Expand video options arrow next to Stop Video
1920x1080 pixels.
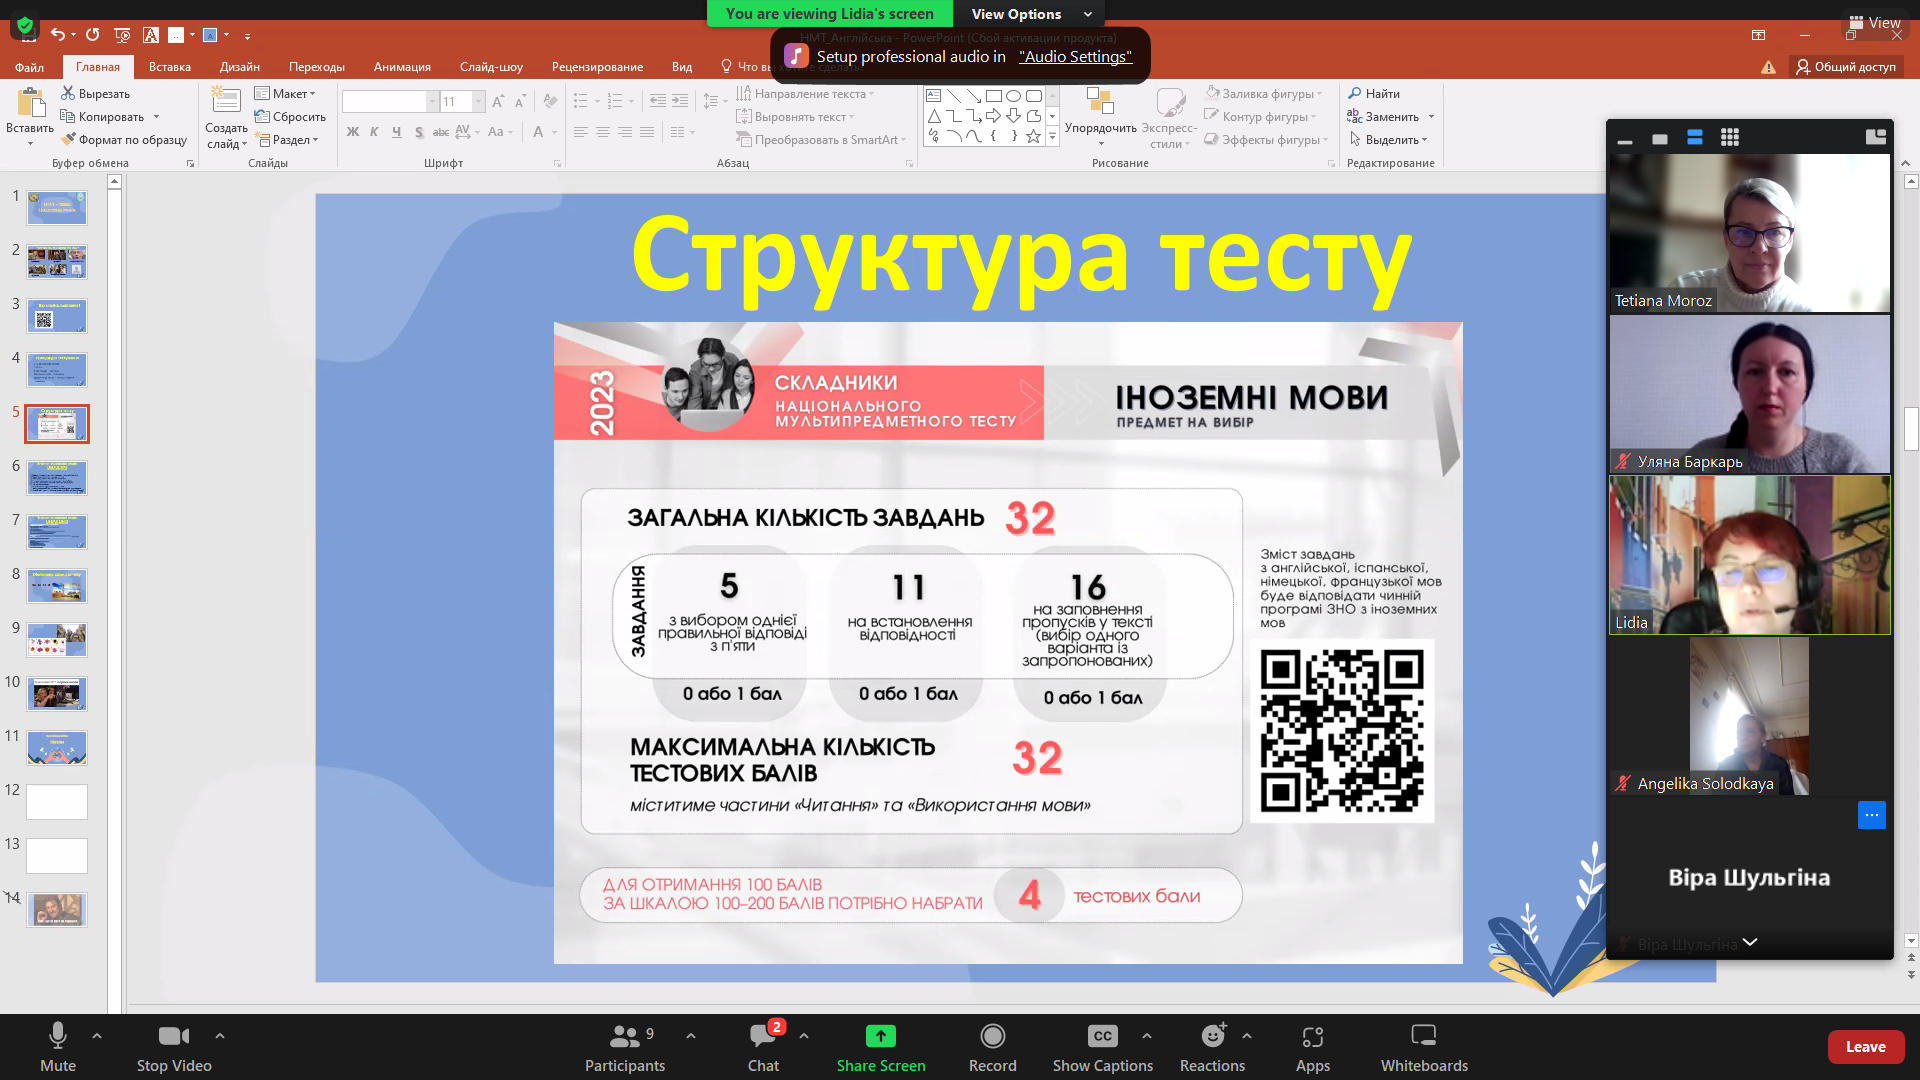click(220, 1036)
